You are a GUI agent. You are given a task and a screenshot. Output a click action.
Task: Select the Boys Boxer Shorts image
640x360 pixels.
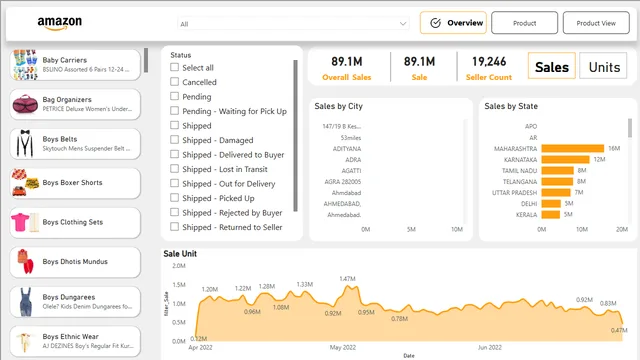coord(25,183)
